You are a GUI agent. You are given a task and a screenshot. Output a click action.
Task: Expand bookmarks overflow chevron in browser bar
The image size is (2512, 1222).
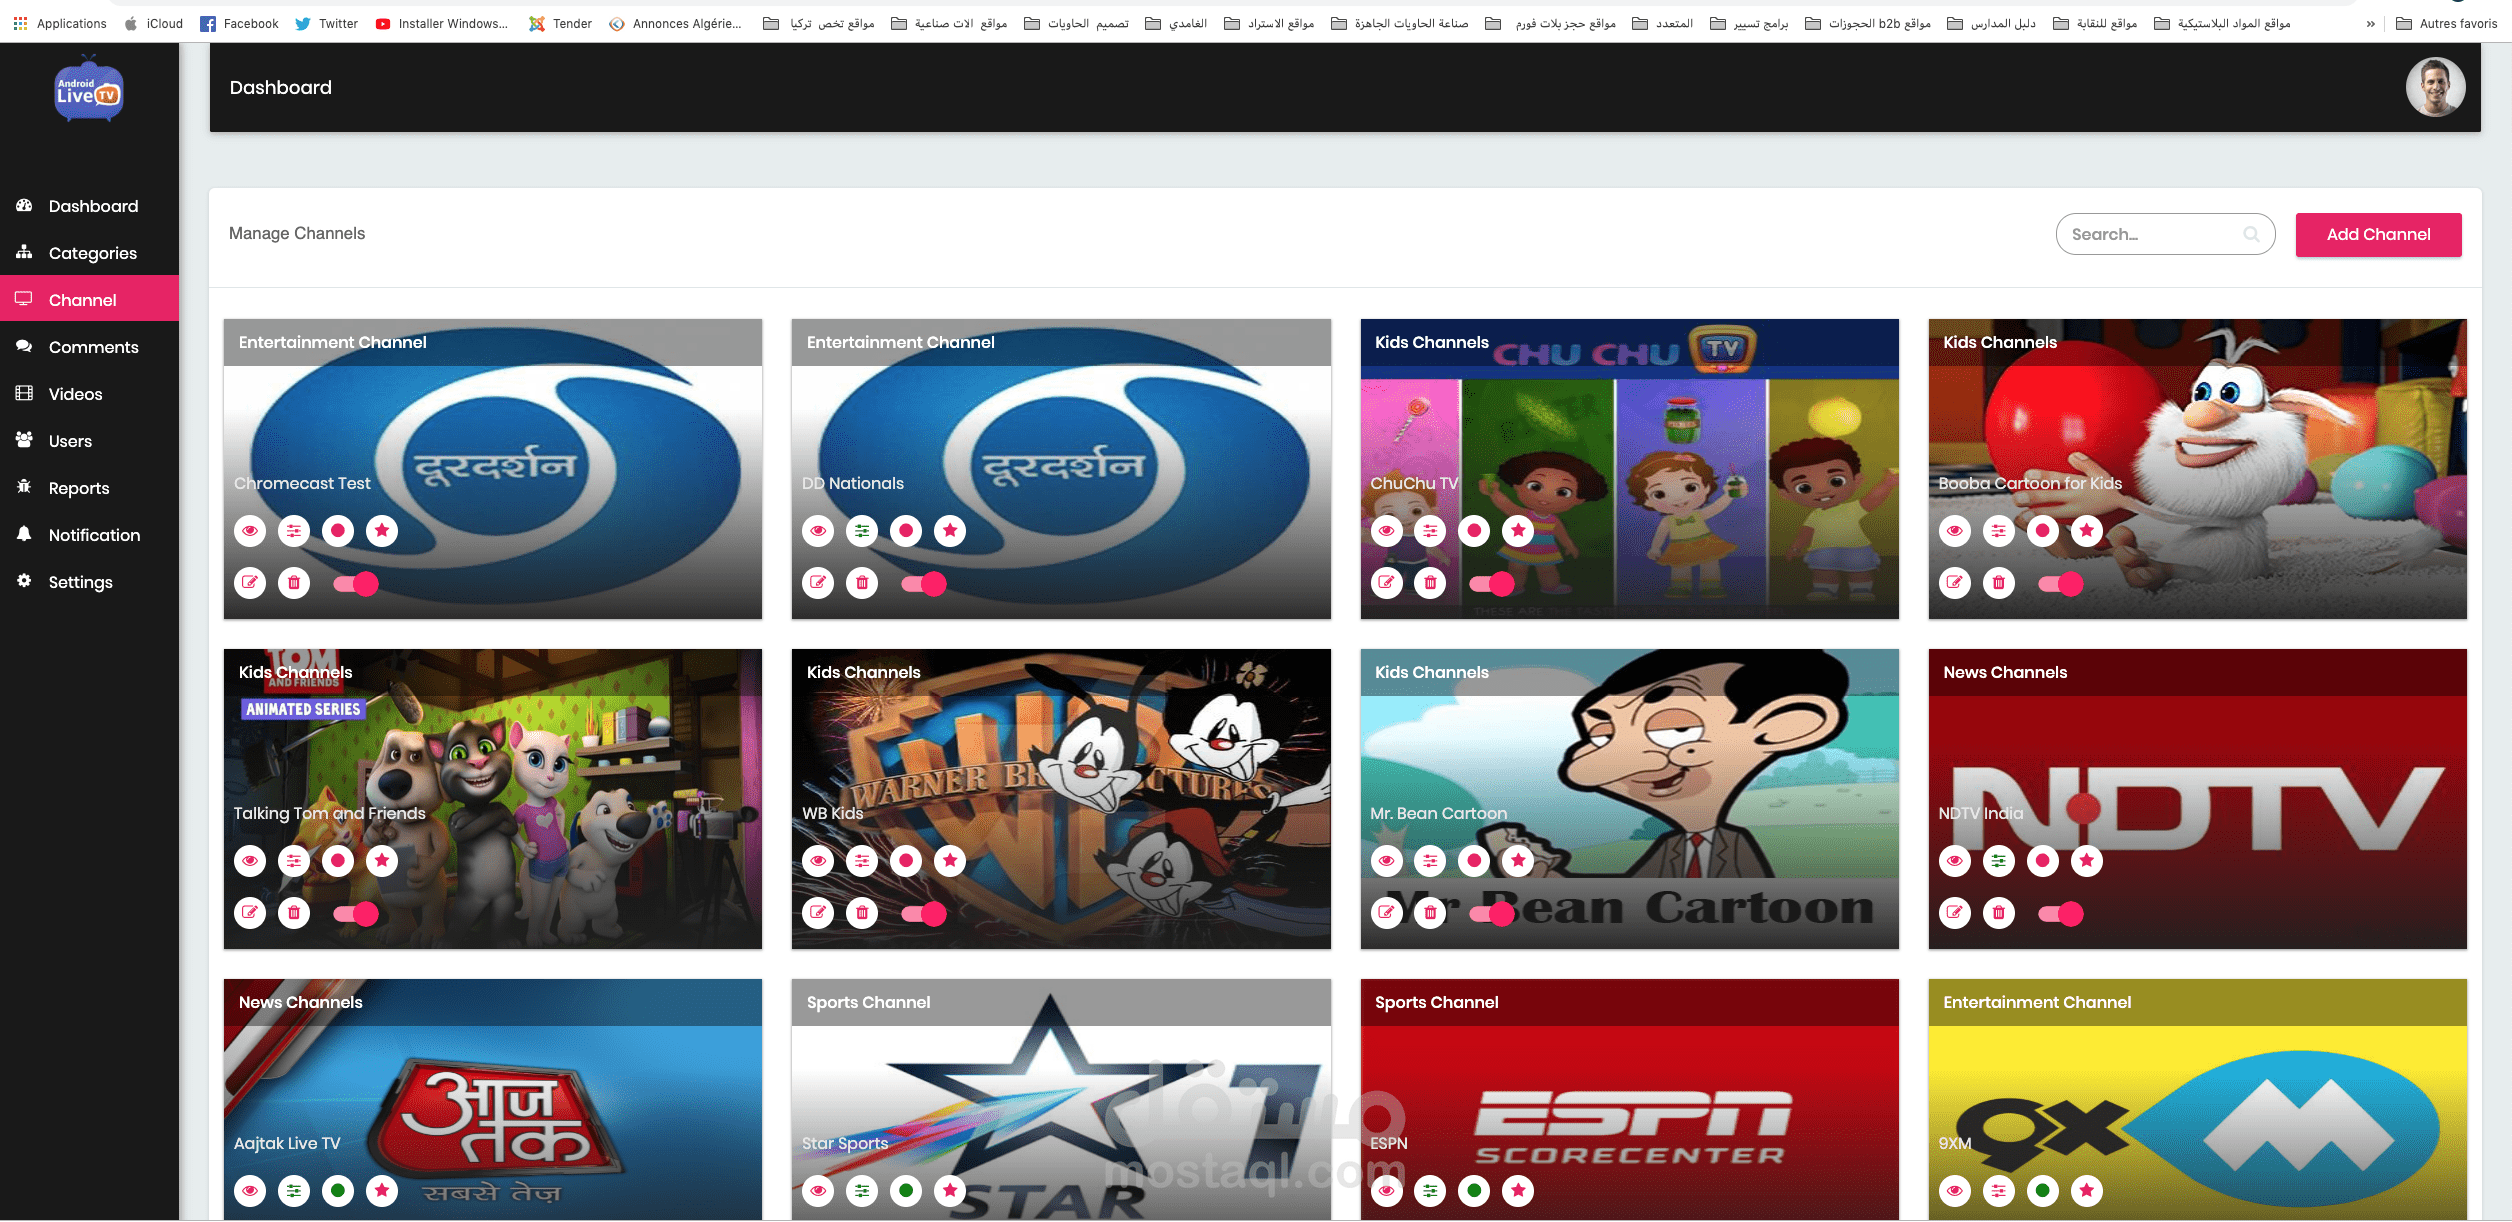(2370, 24)
